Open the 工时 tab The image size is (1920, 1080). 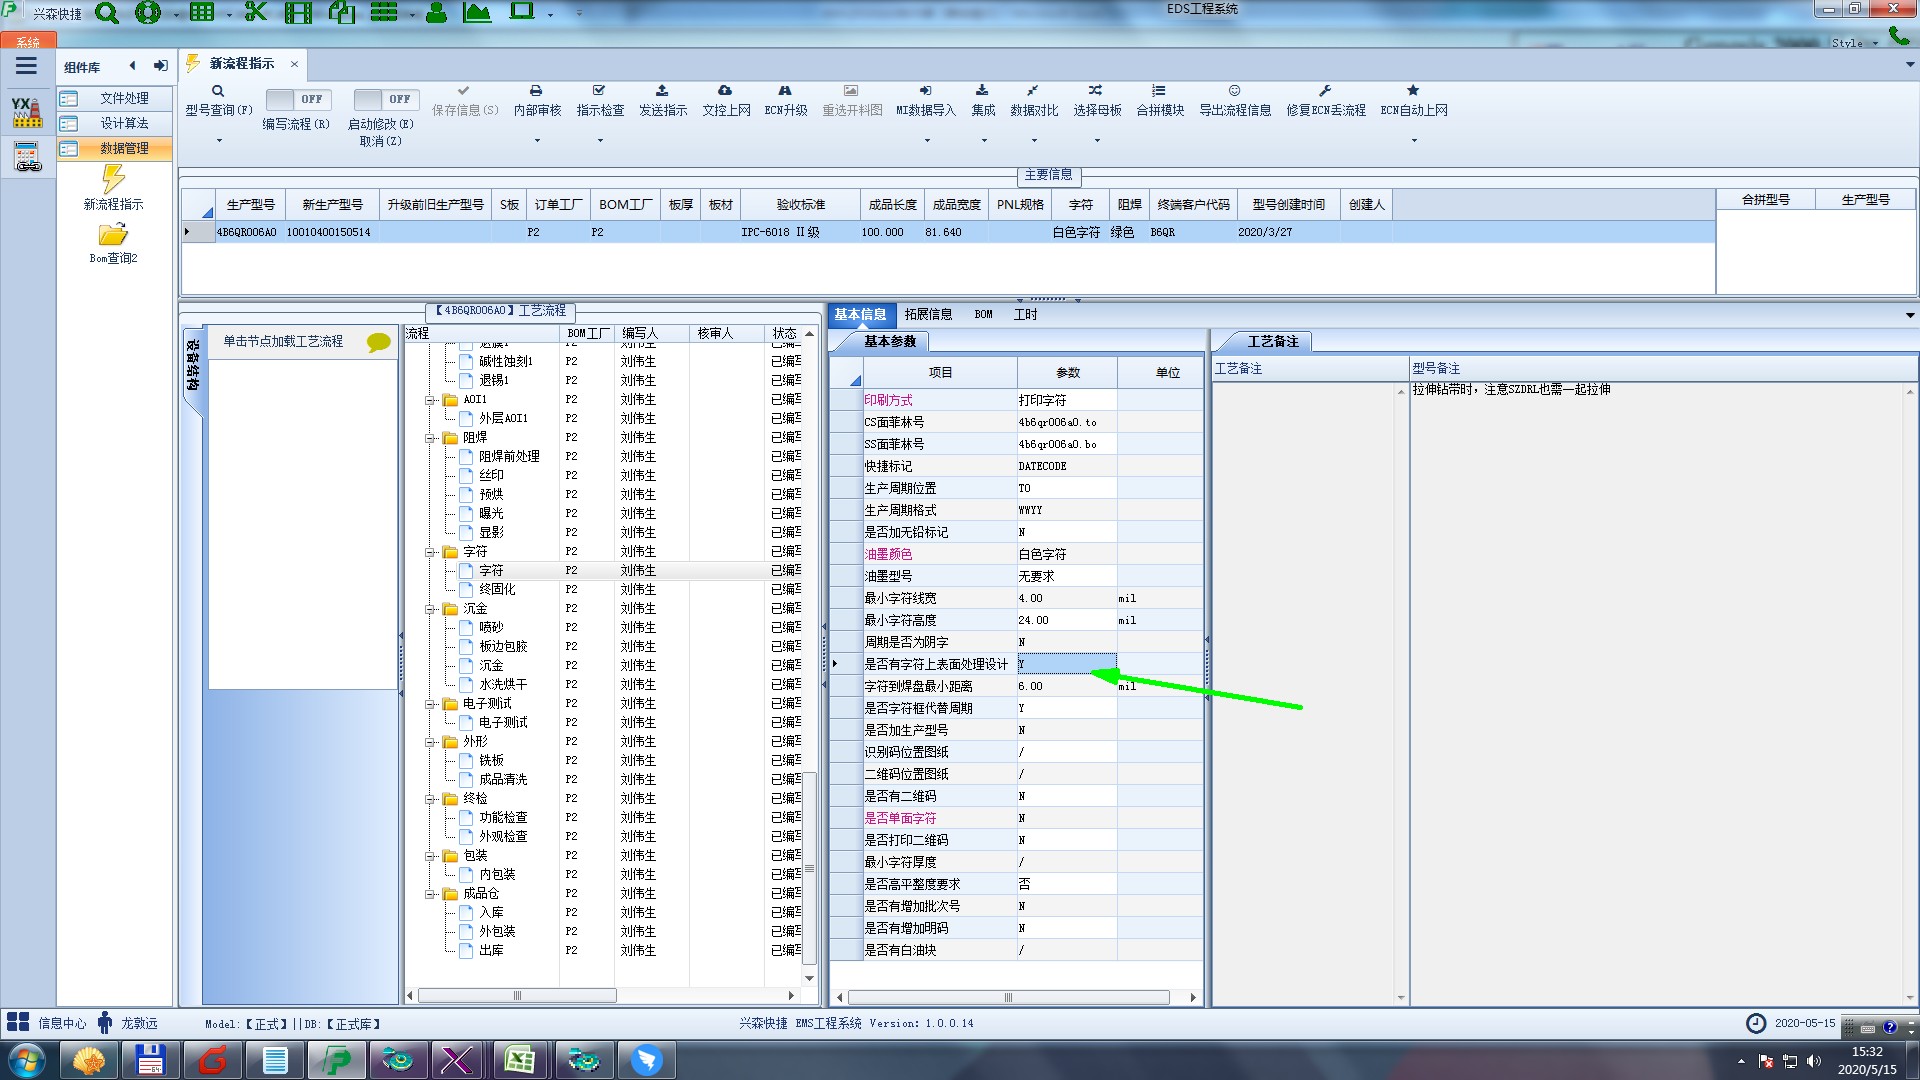click(1025, 314)
